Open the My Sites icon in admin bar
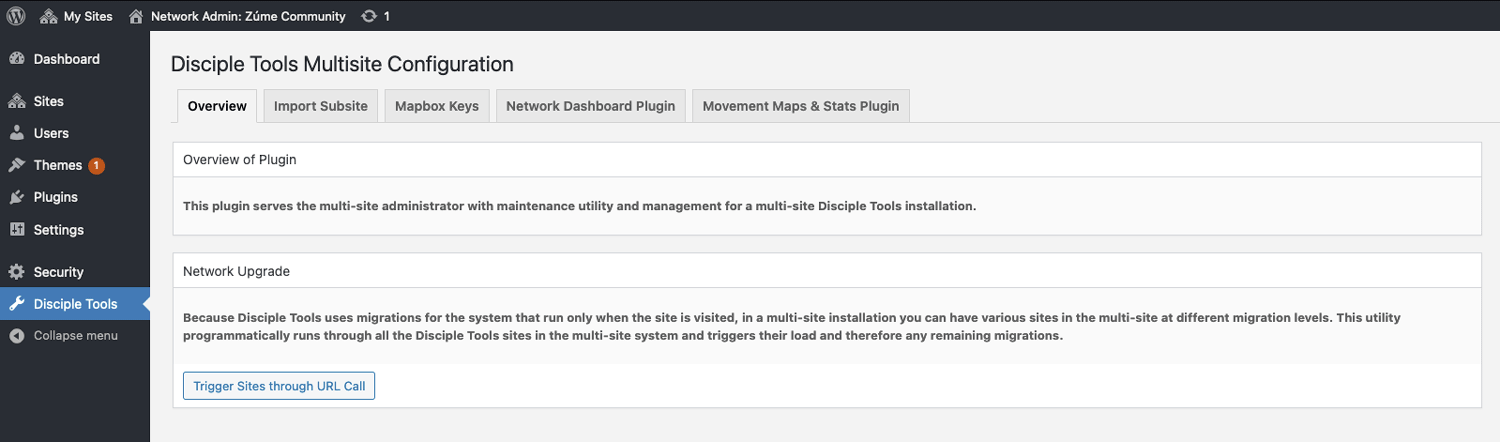 coord(48,16)
